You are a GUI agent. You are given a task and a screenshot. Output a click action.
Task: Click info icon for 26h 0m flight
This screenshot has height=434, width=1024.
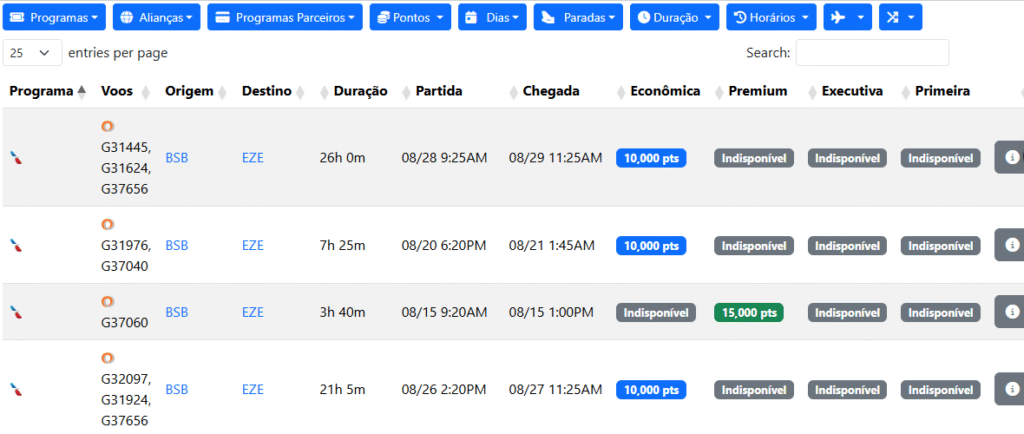pyautogui.click(x=1012, y=157)
